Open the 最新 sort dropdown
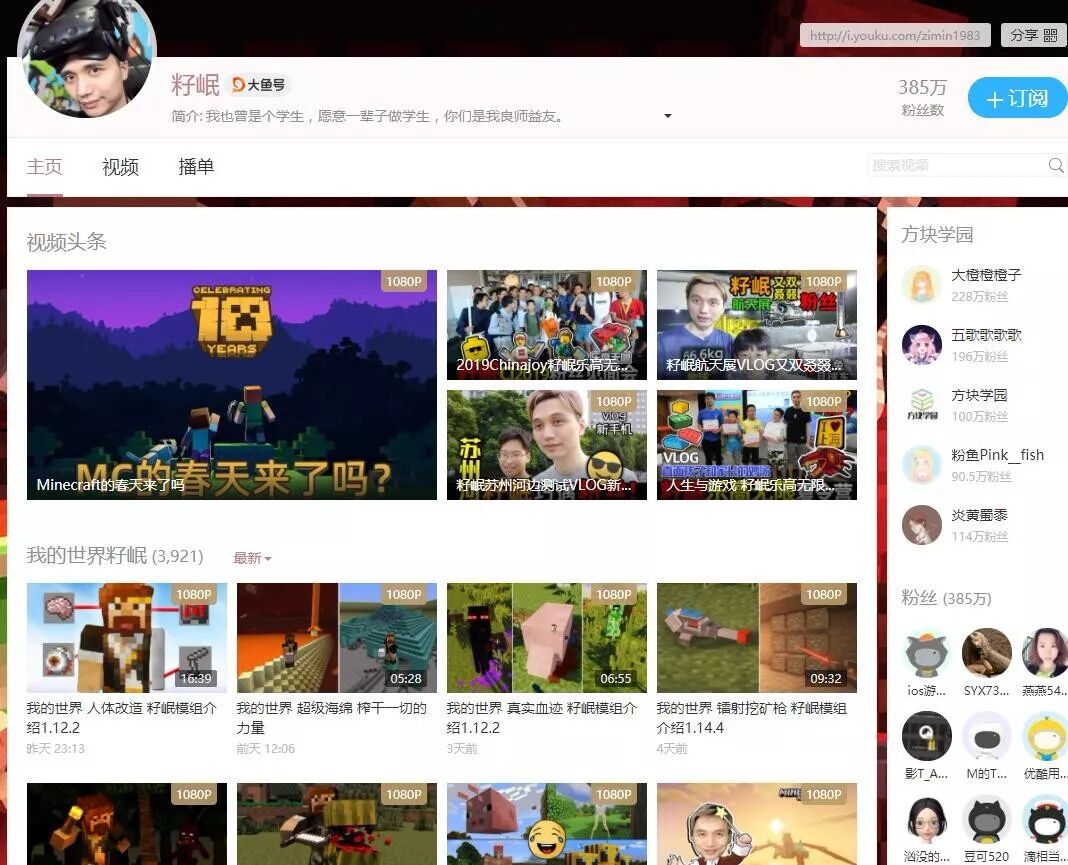 (250, 558)
